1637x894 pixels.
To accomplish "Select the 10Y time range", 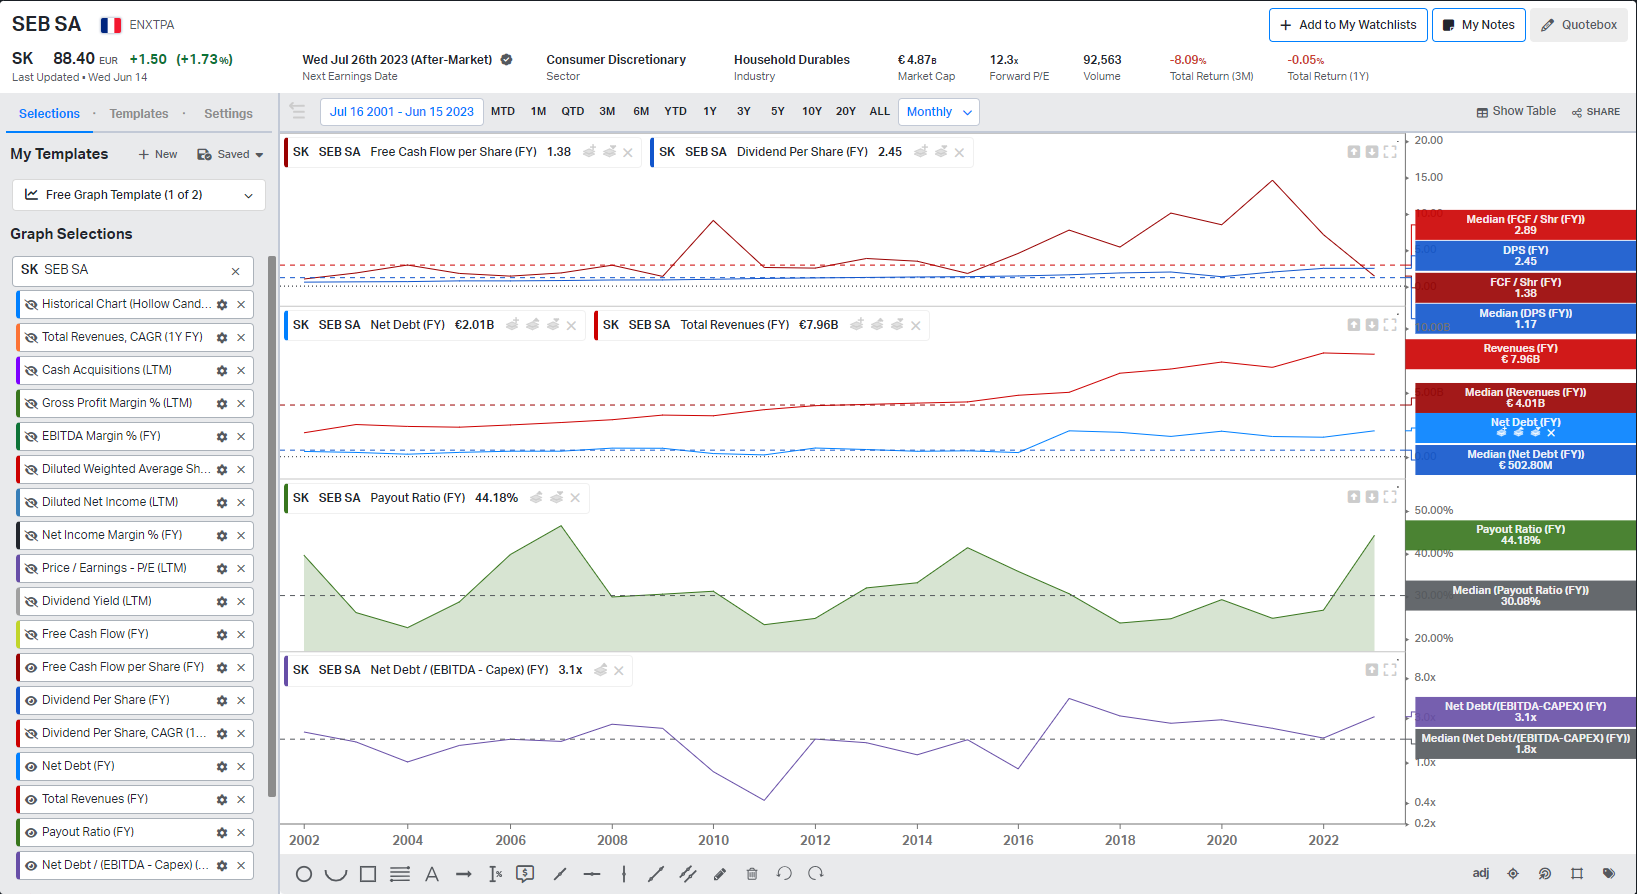I will point(811,112).
